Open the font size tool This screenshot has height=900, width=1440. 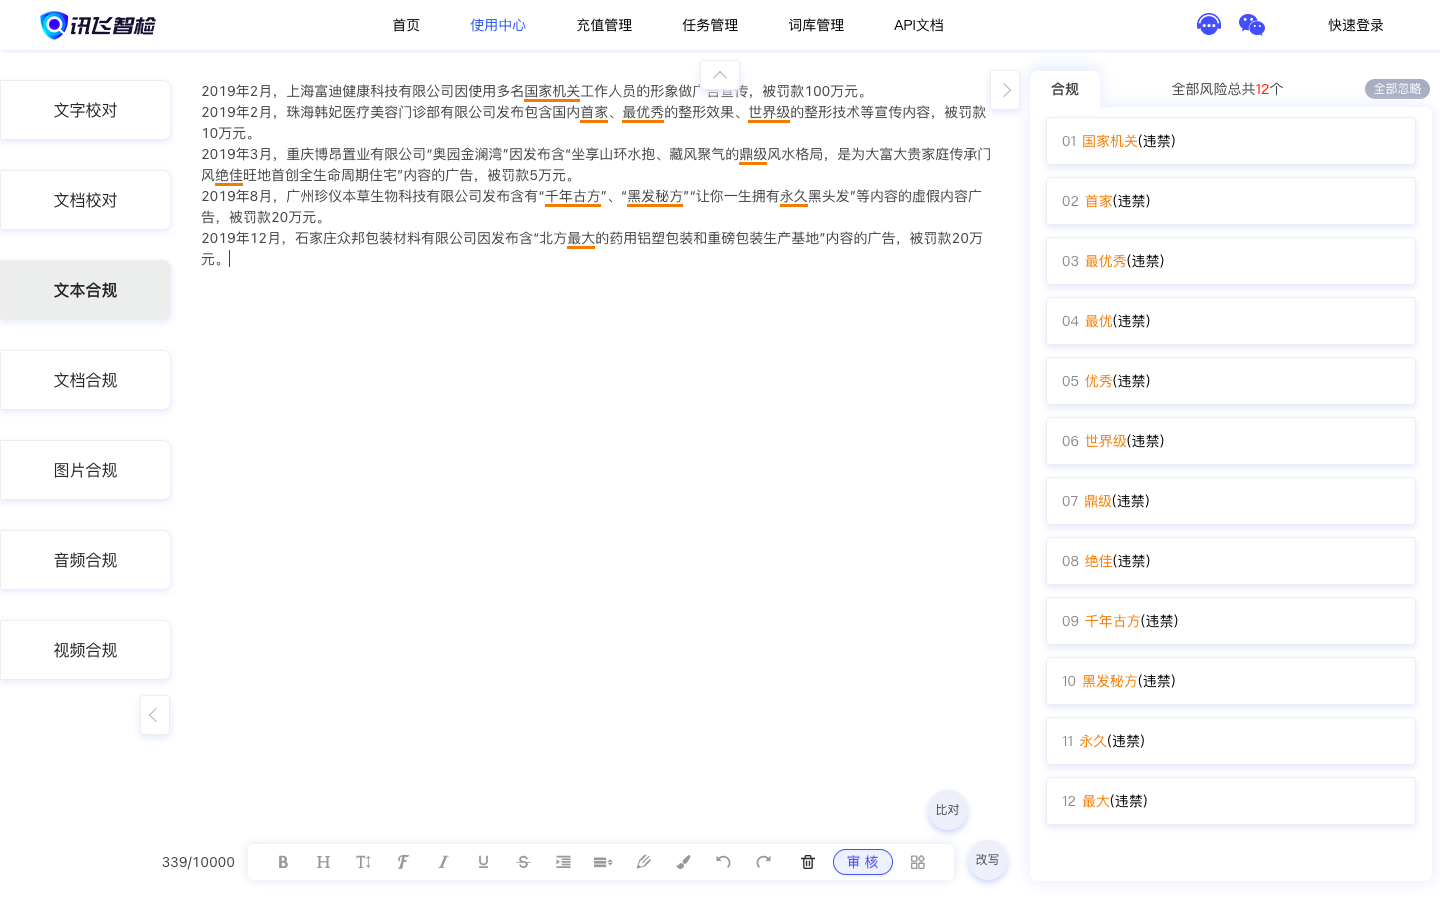(363, 862)
